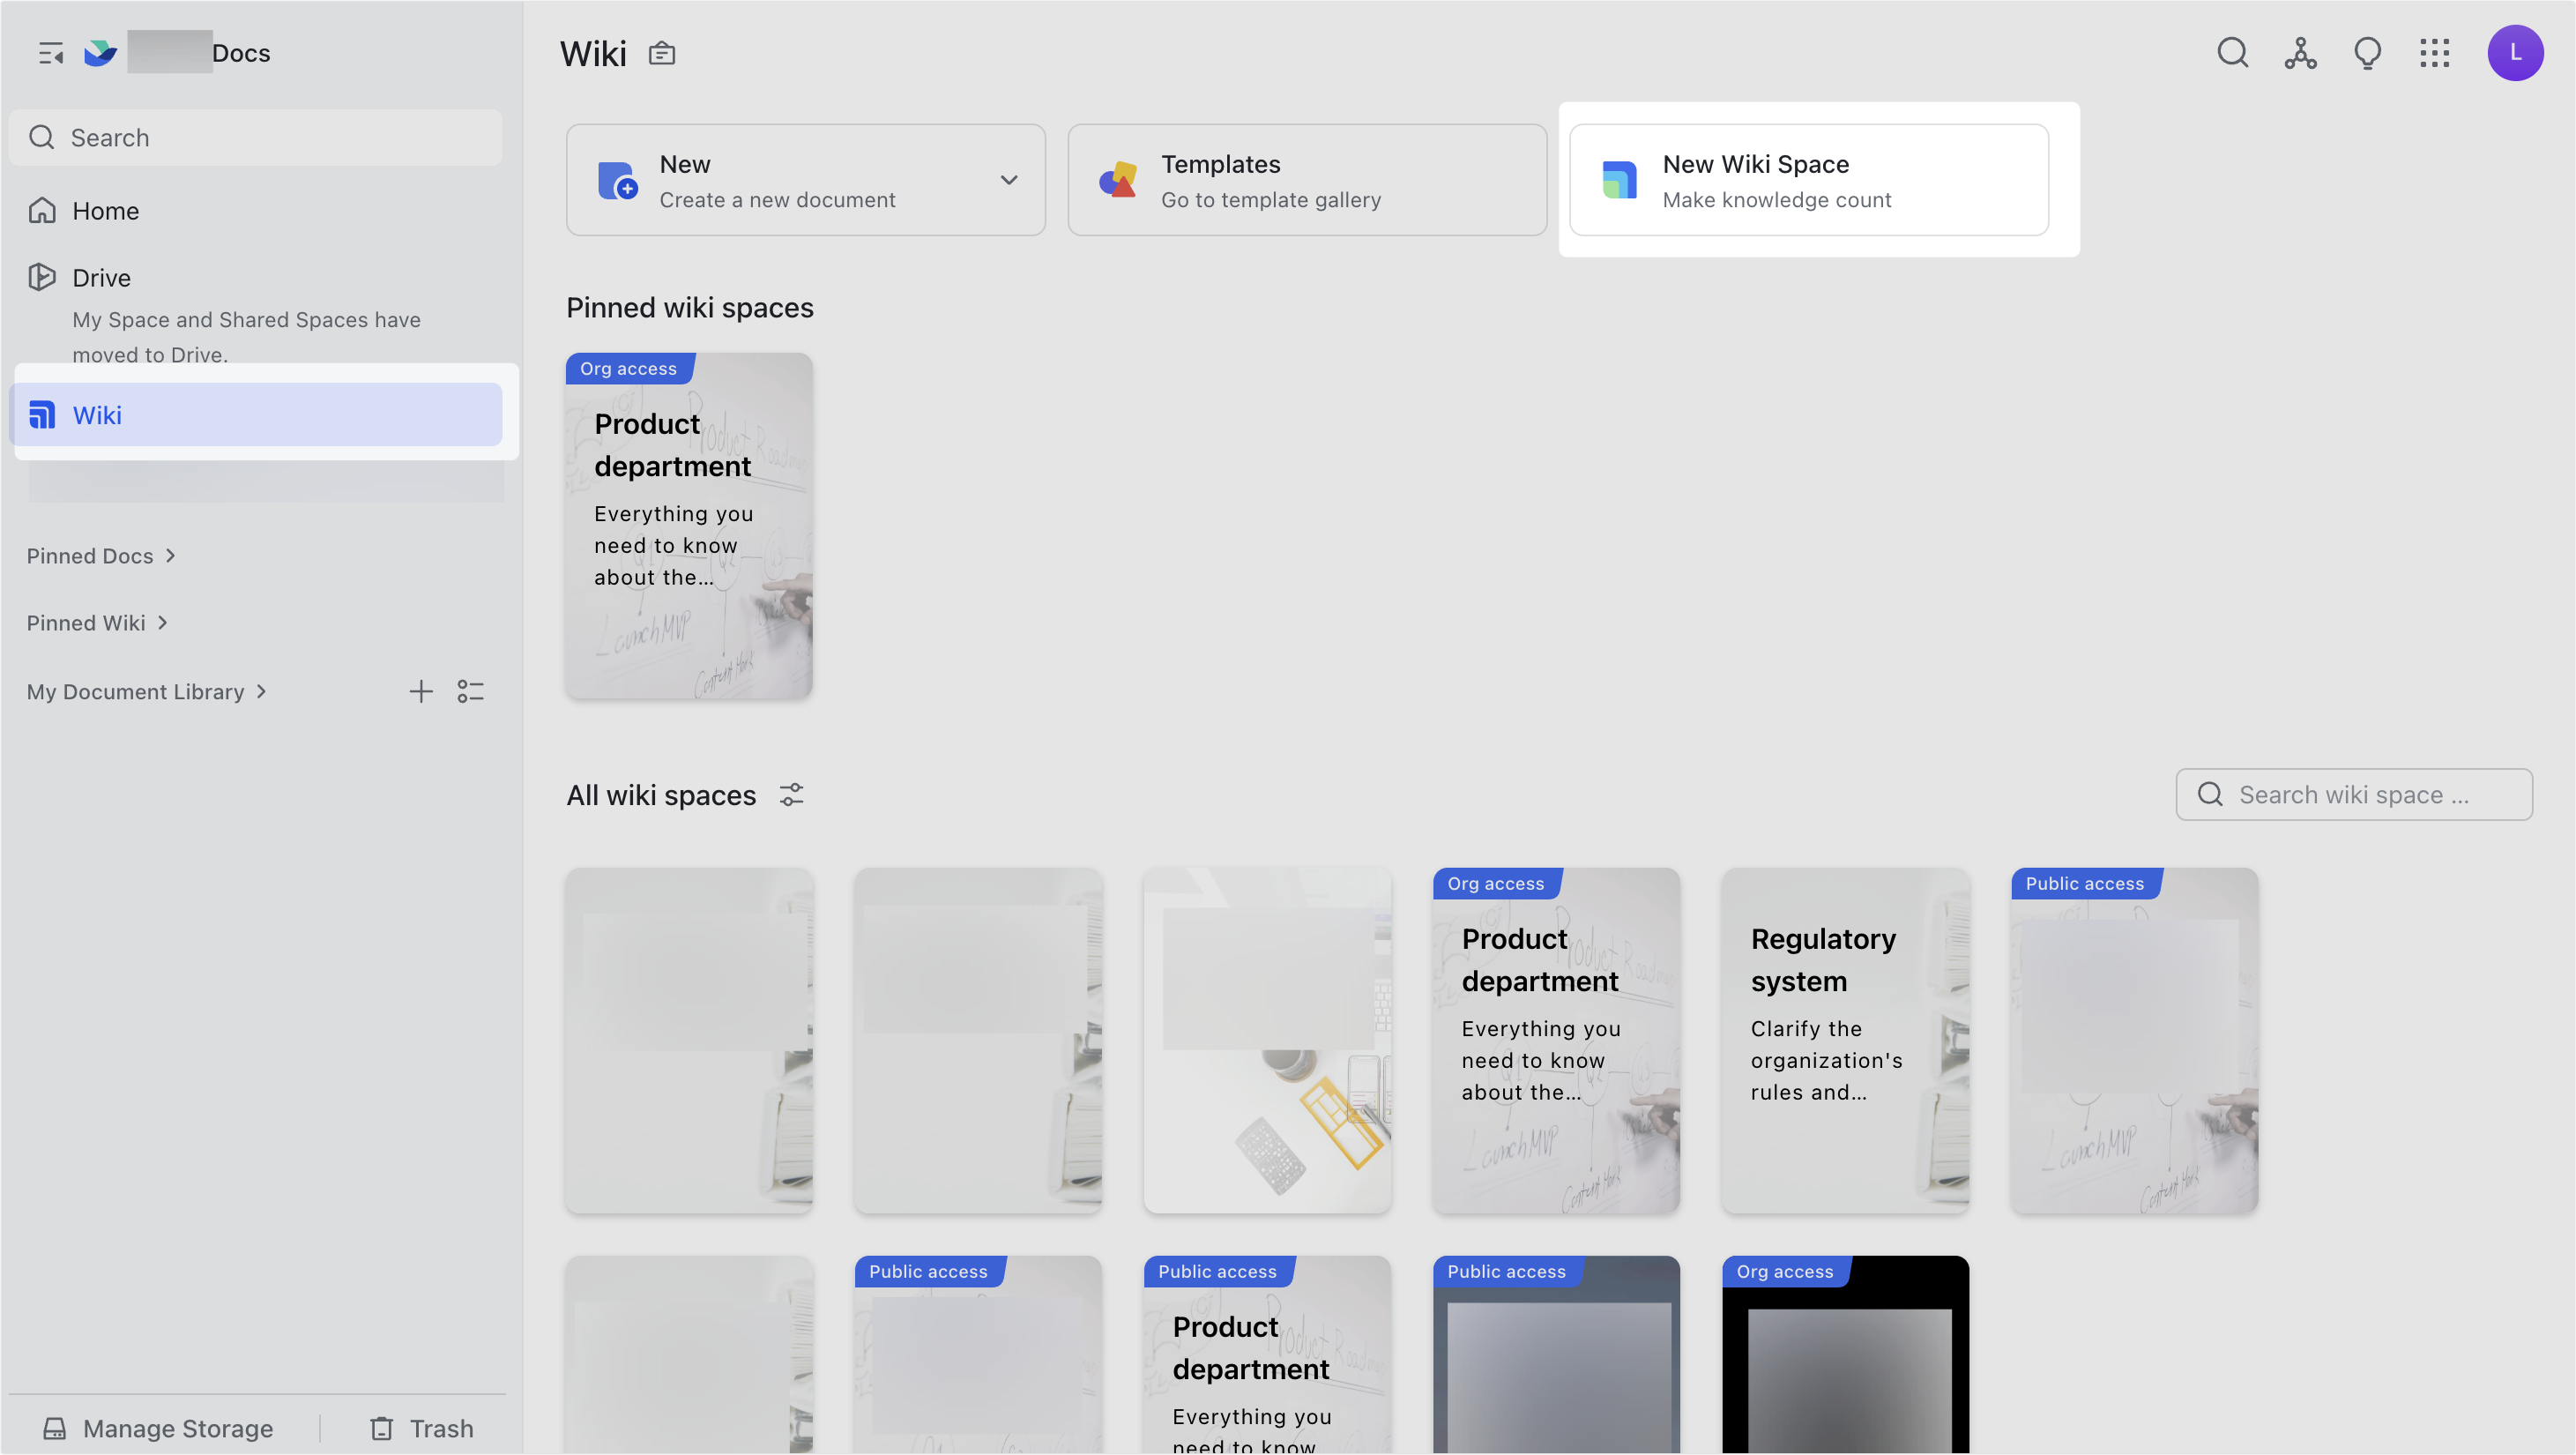
Task: Open document list settings icon near My Document Library
Action: 470,690
